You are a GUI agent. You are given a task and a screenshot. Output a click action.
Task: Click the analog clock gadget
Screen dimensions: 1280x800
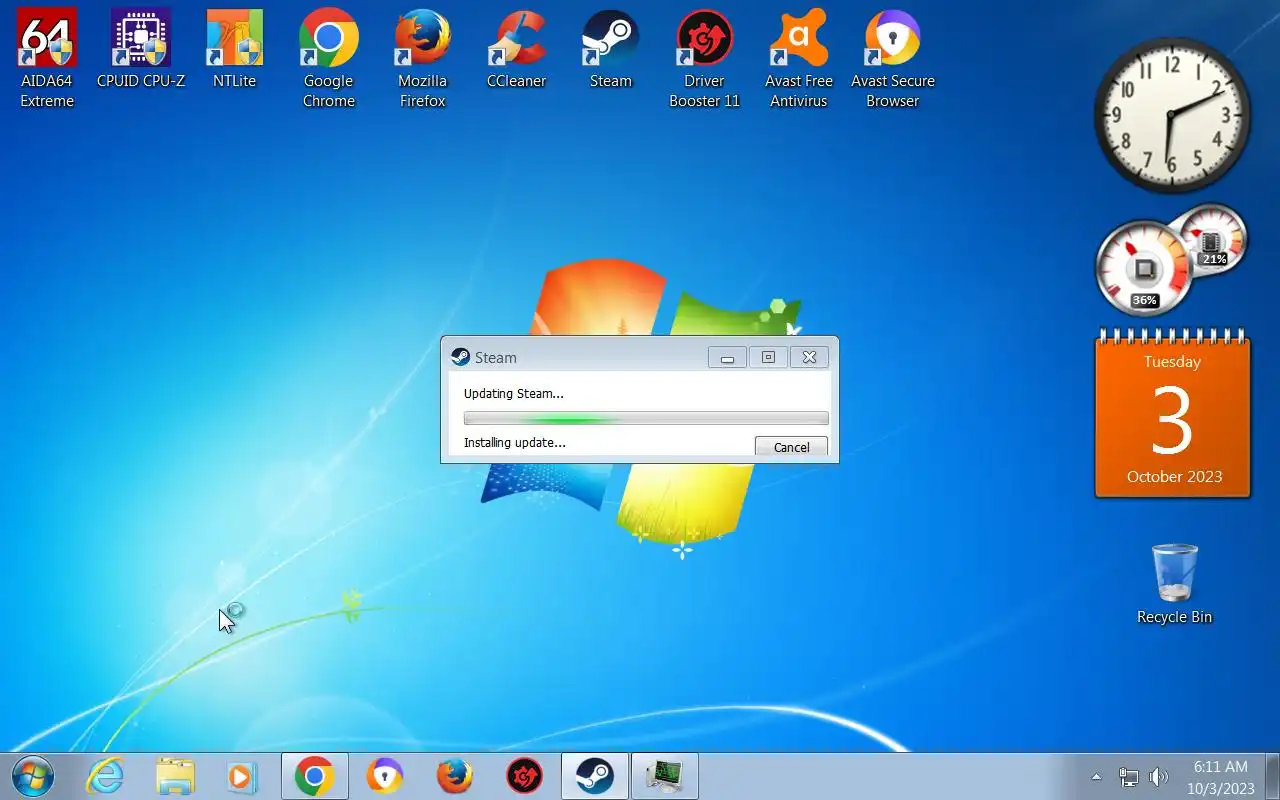(x=1172, y=115)
